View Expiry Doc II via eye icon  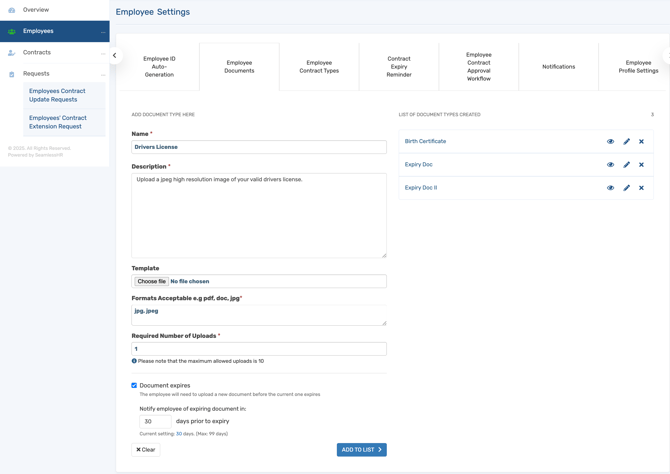(611, 188)
